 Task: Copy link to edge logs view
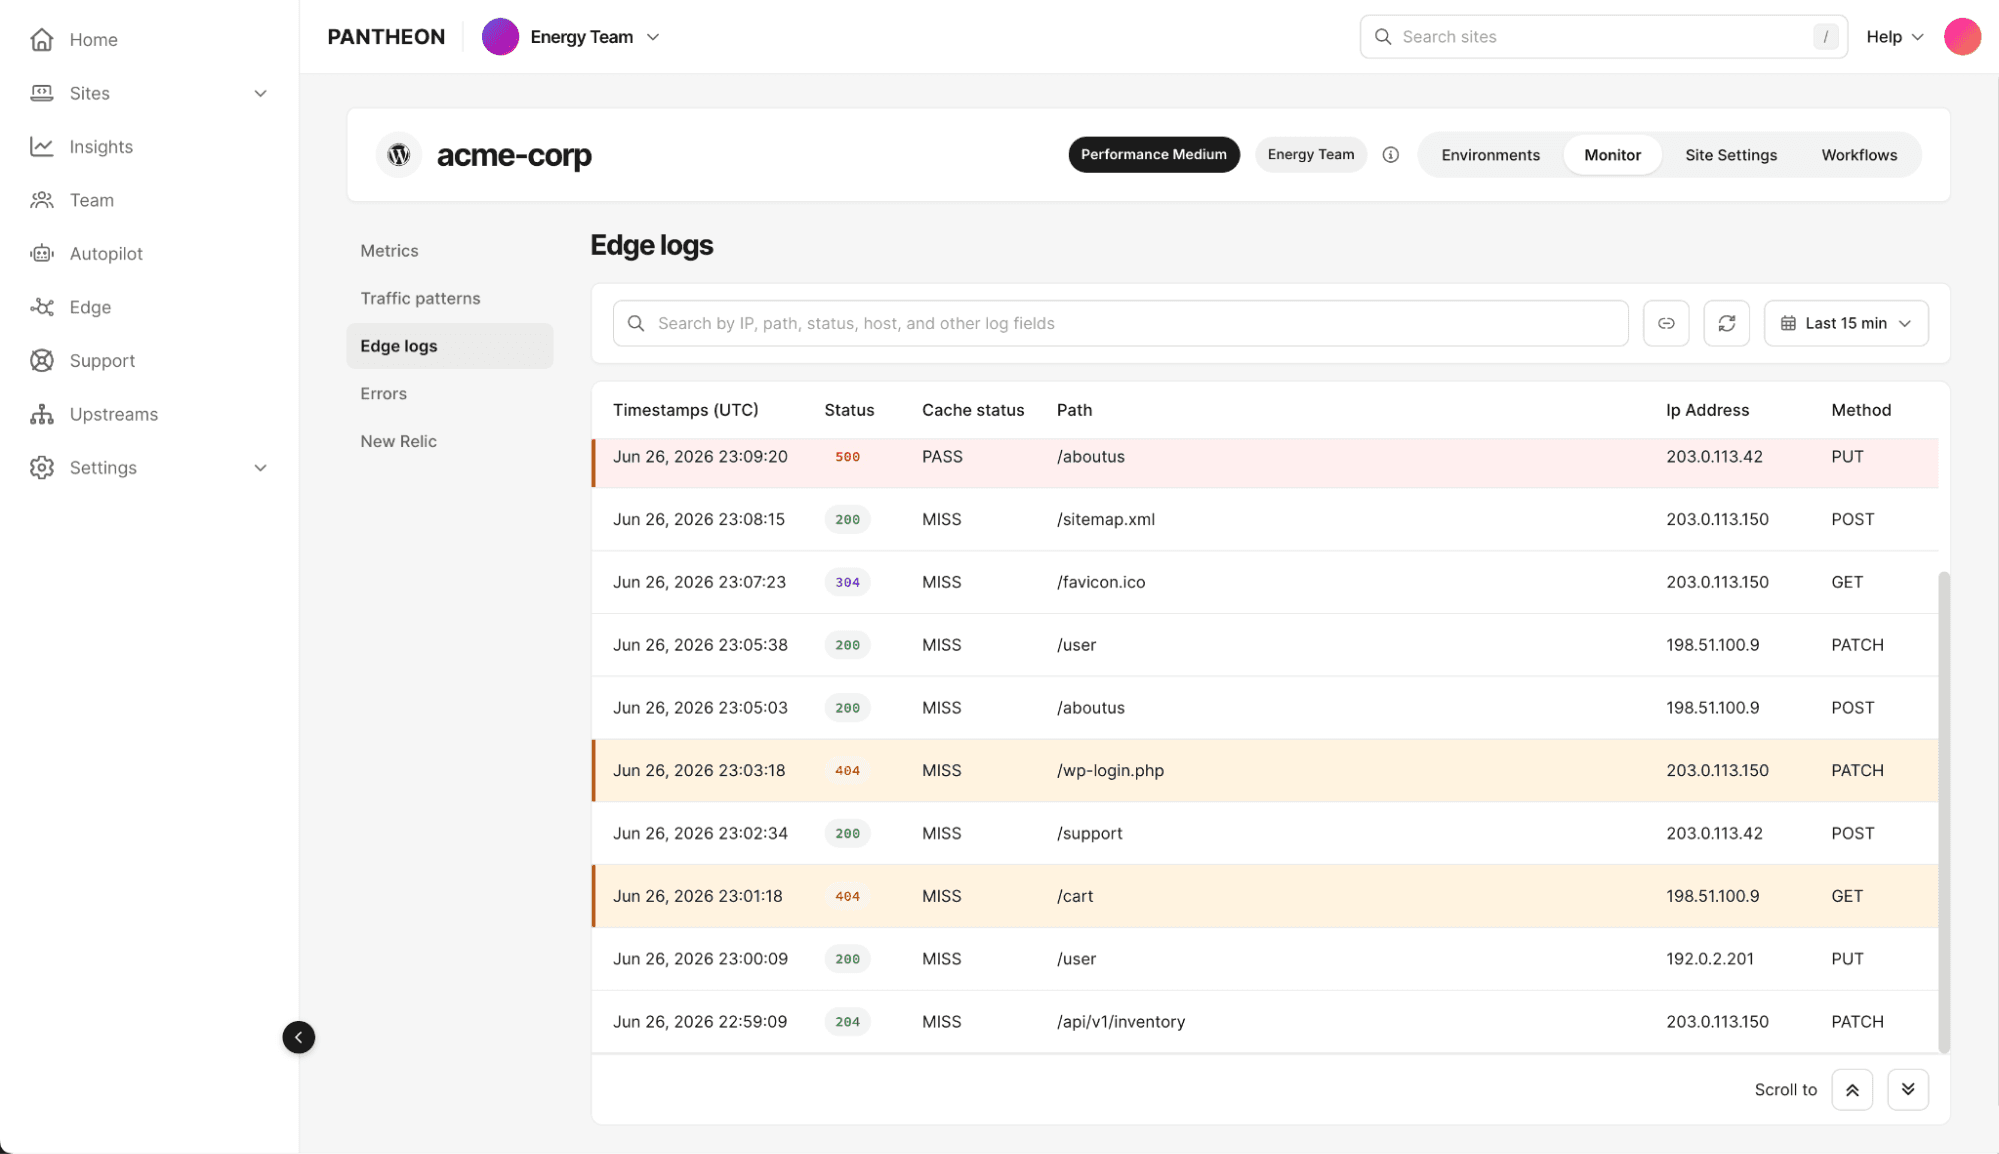pyautogui.click(x=1666, y=323)
